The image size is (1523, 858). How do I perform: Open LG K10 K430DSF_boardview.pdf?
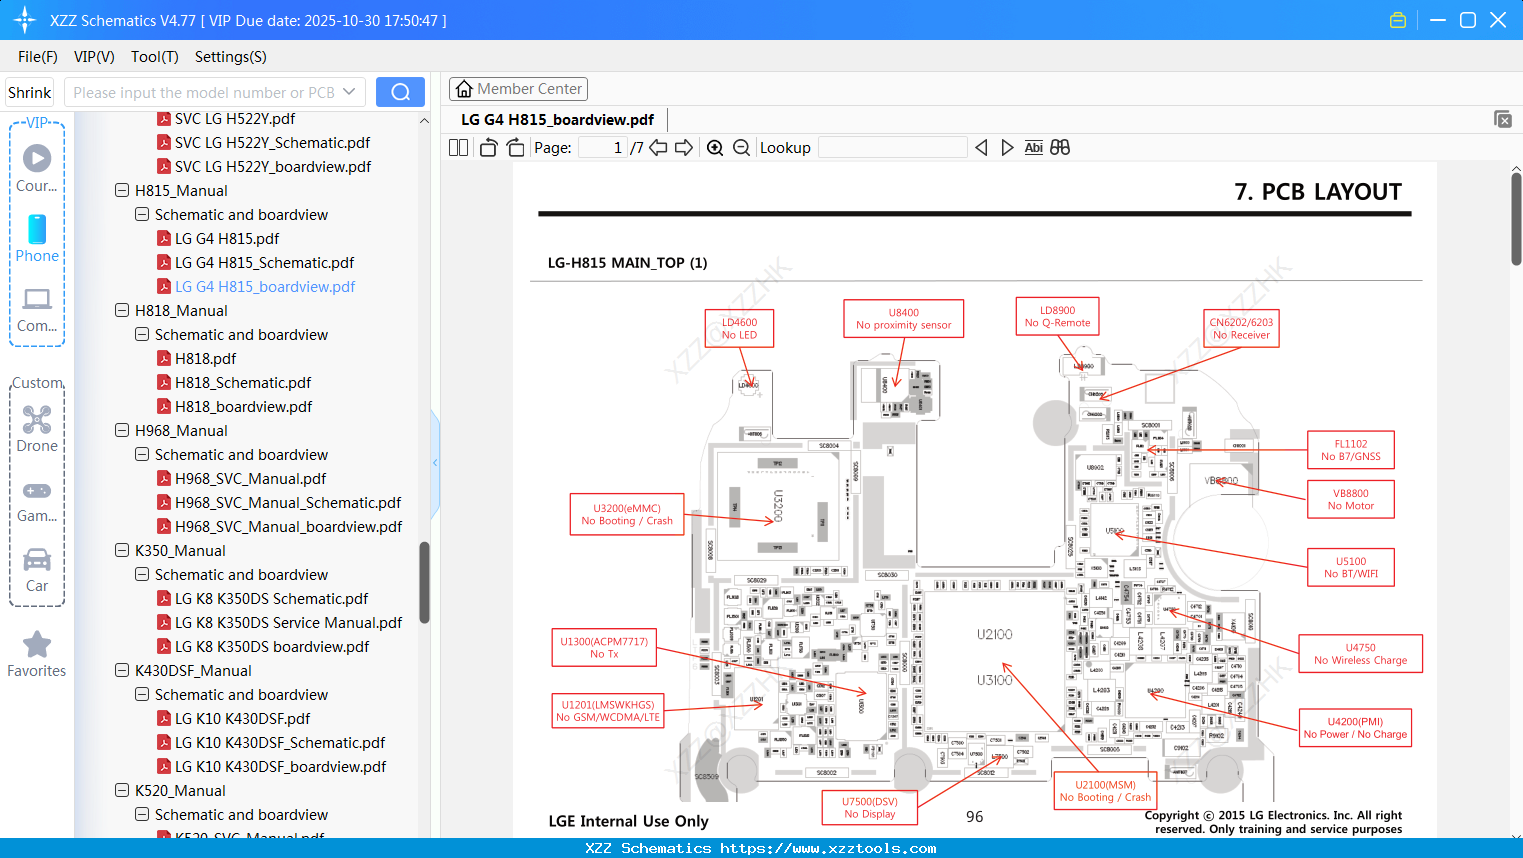(x=272, y=766)
